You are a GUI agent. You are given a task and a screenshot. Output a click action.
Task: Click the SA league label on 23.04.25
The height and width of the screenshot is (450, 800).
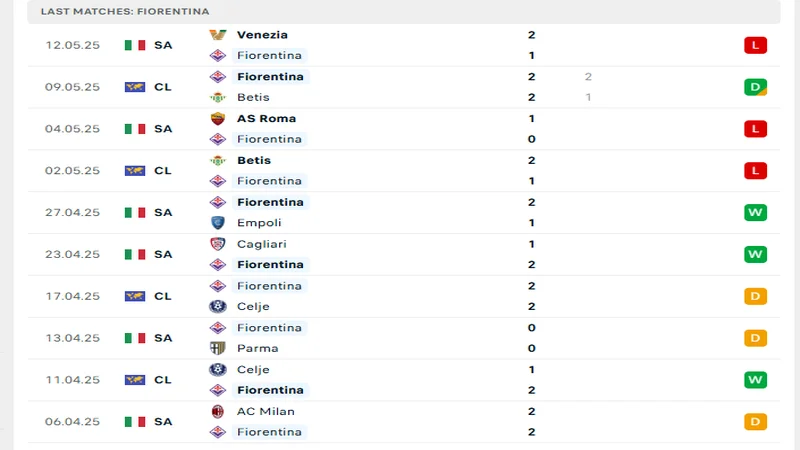(x=163, y=254)
